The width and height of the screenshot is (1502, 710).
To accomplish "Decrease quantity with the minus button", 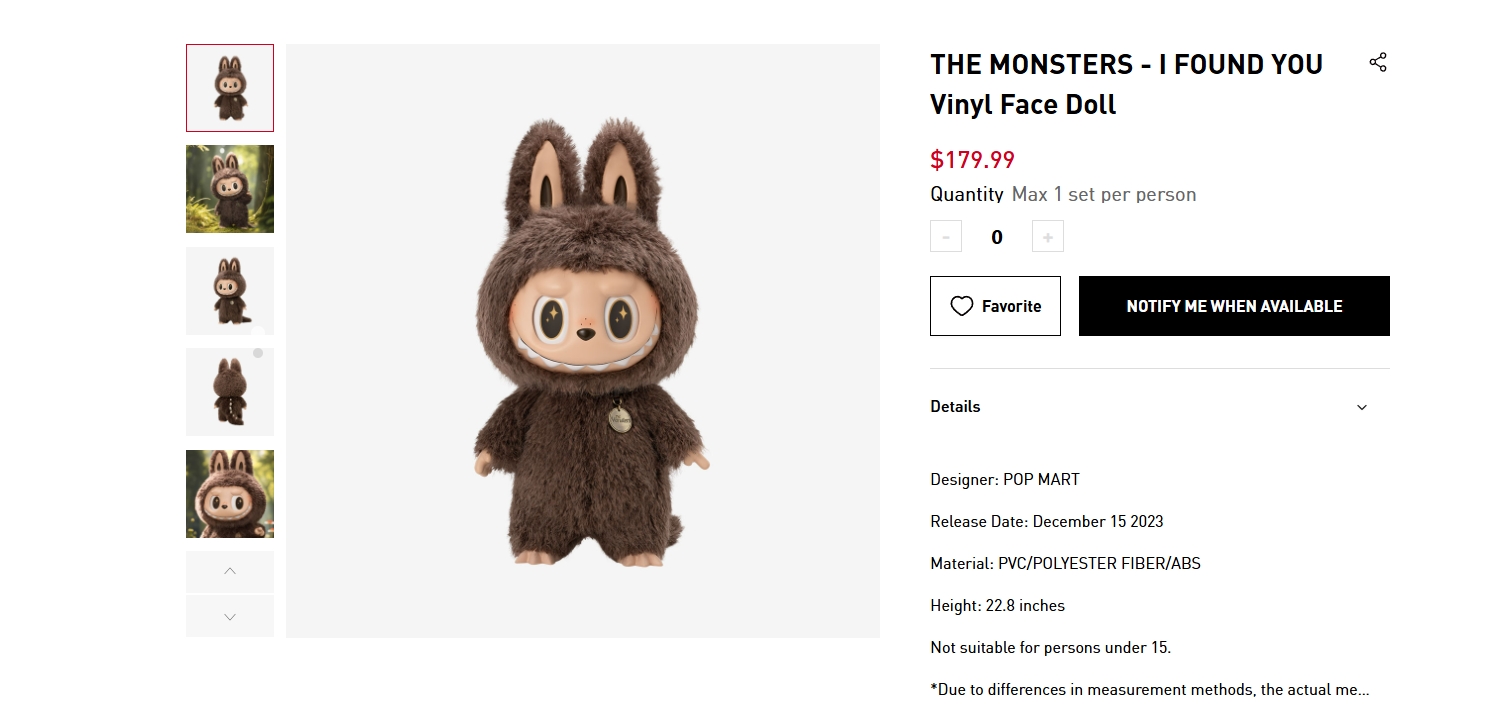I will (x=946, y=237).
